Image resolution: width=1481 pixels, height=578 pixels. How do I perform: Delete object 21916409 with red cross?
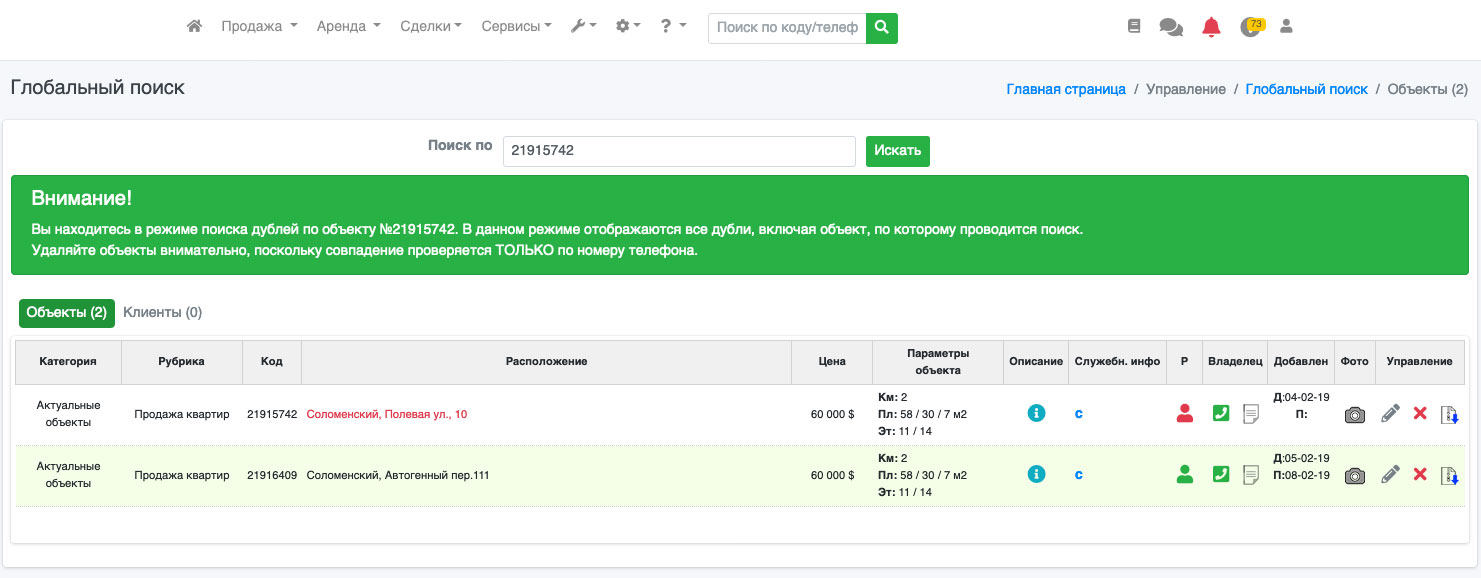pos(1420,475)
